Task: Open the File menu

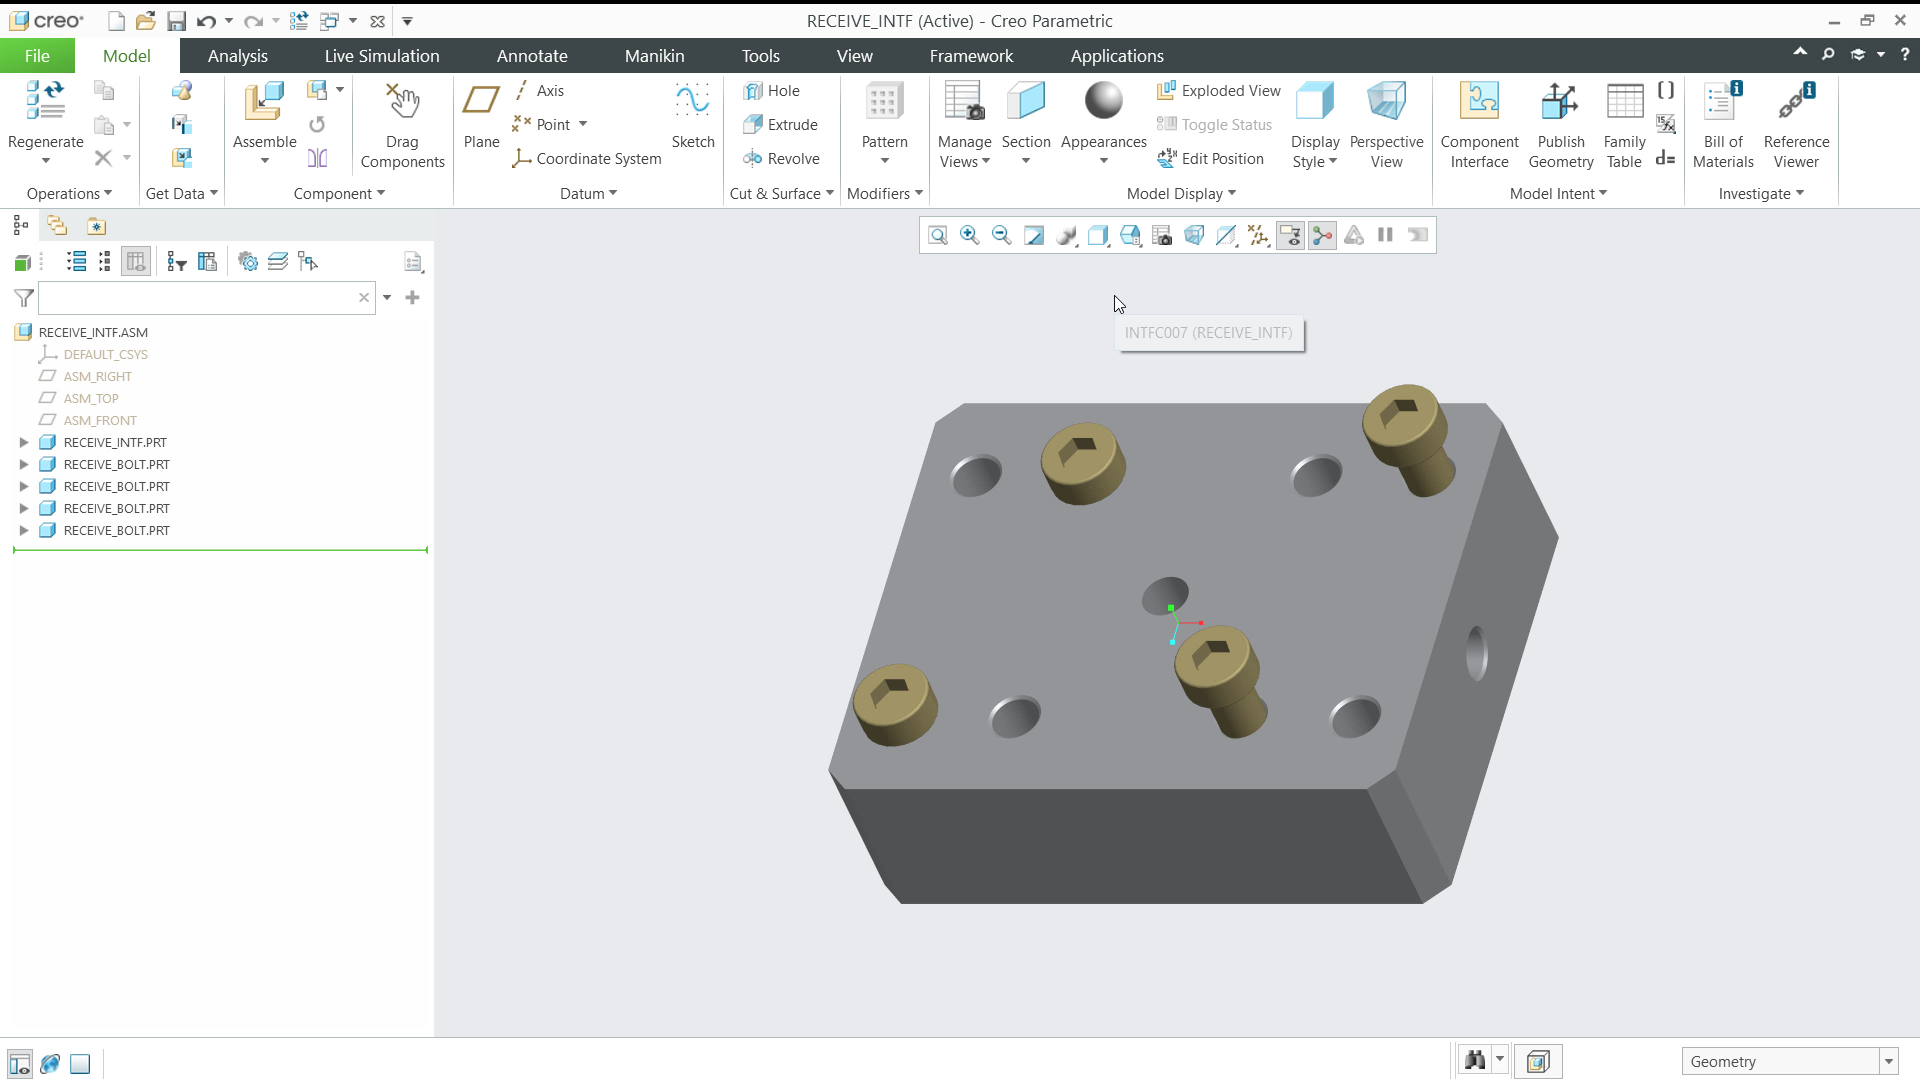Action: pyautogui.click(x=37, y=56)
